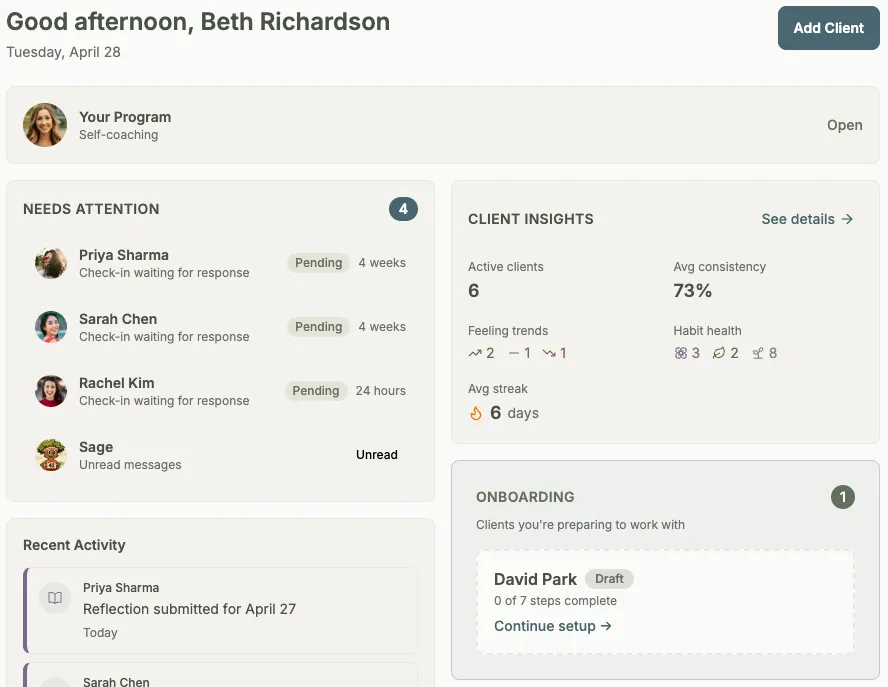Click the Open label in Your Program
Screen dimensions: 888x687
[844, 125]
